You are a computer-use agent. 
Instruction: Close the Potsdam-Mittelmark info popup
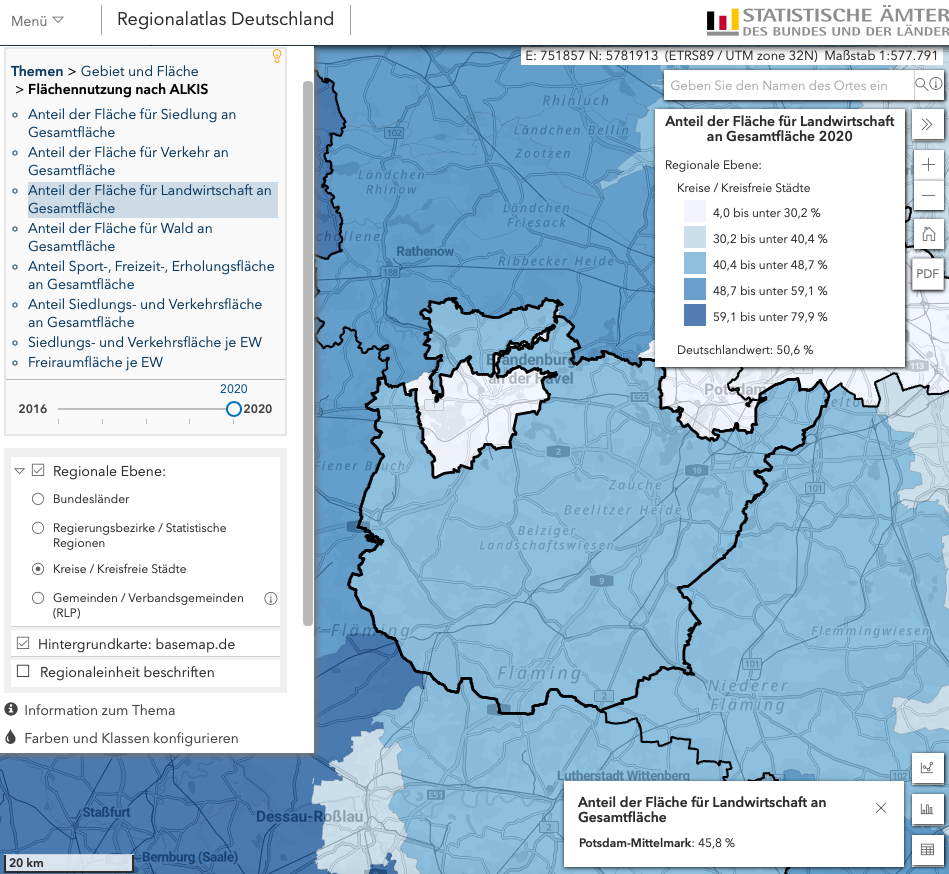tap(881, 808)
